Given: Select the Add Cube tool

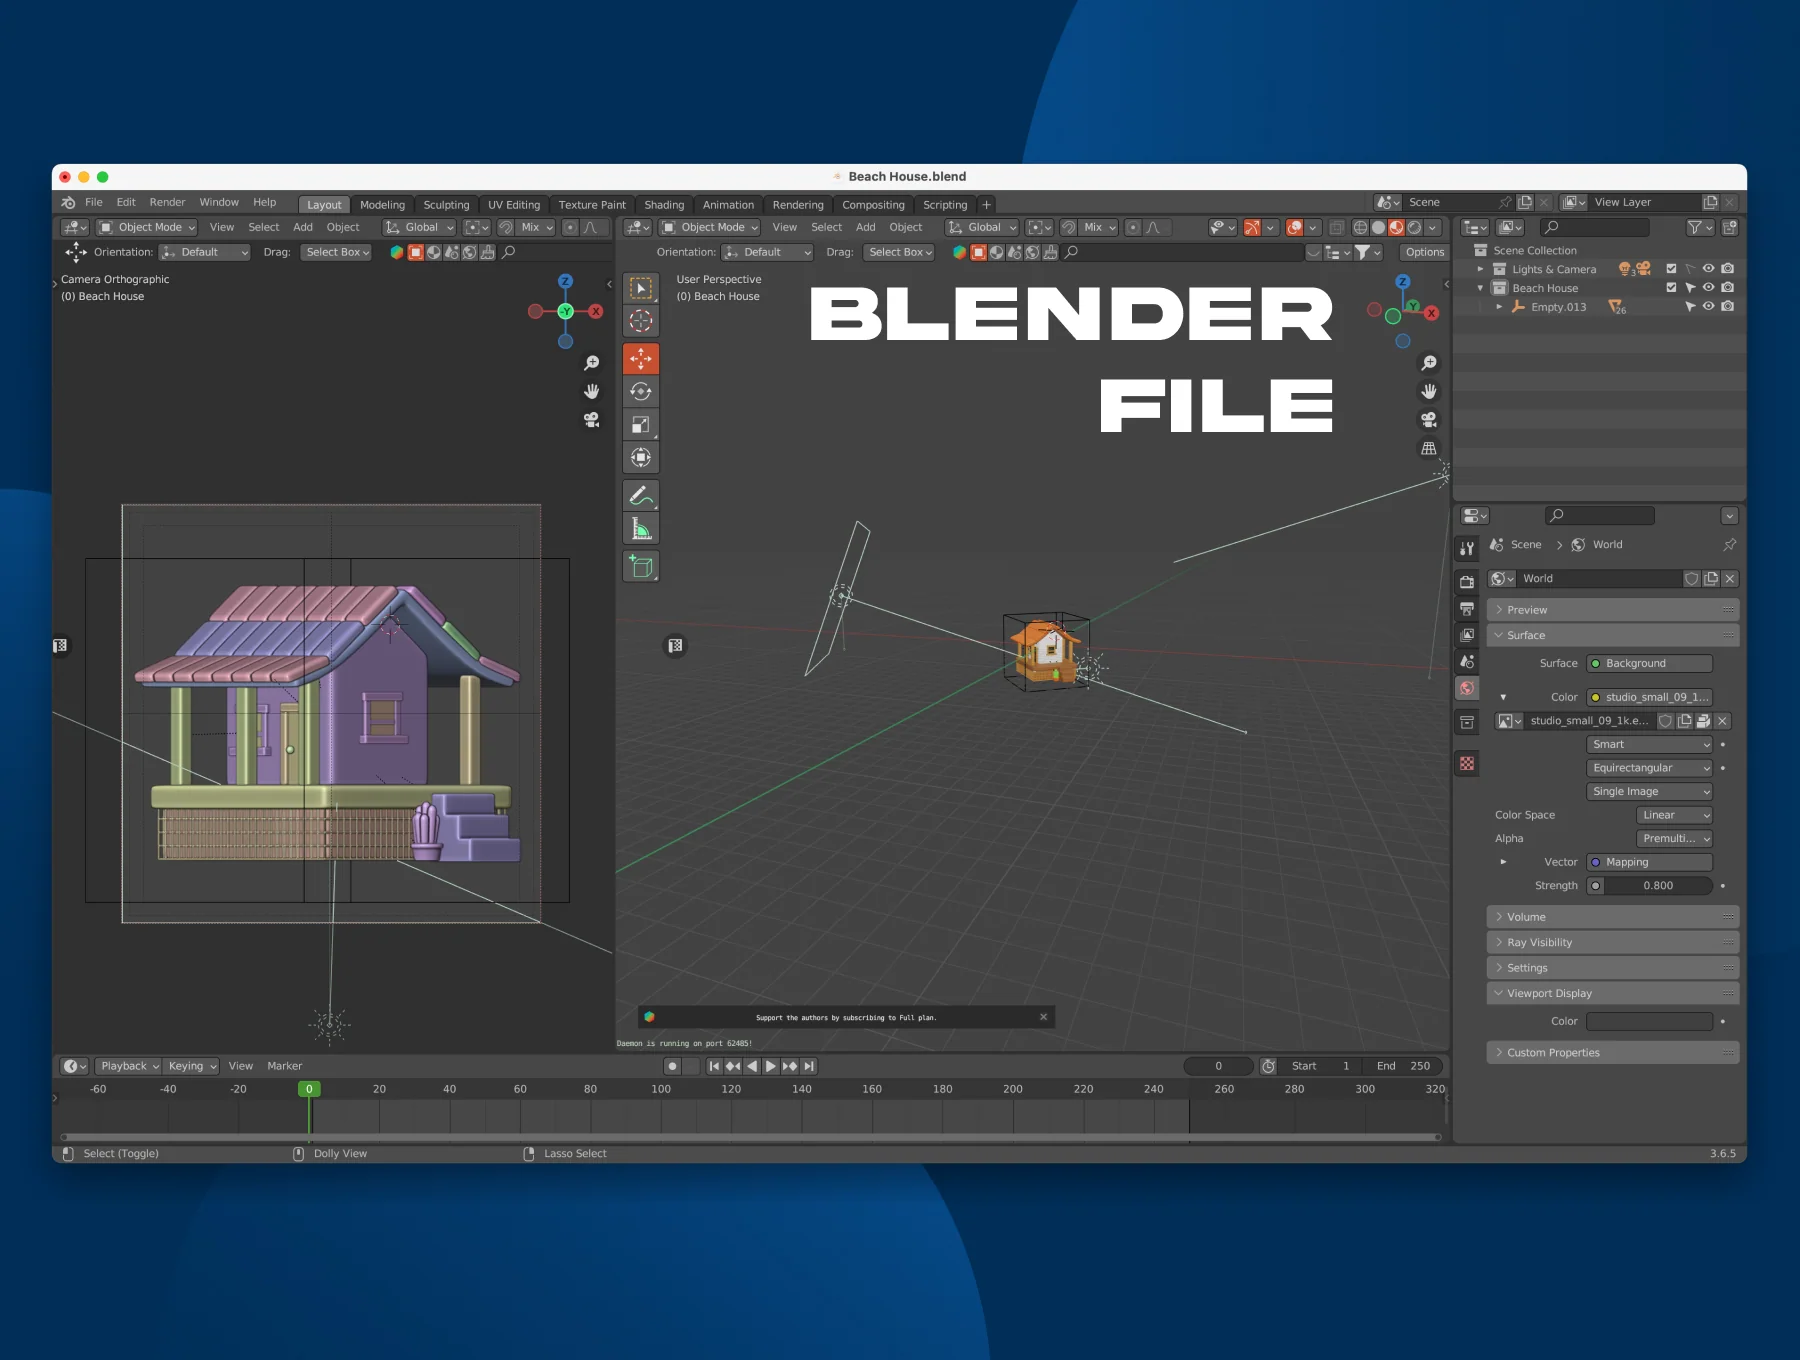Looking at the screenshot, I should 641,566.
